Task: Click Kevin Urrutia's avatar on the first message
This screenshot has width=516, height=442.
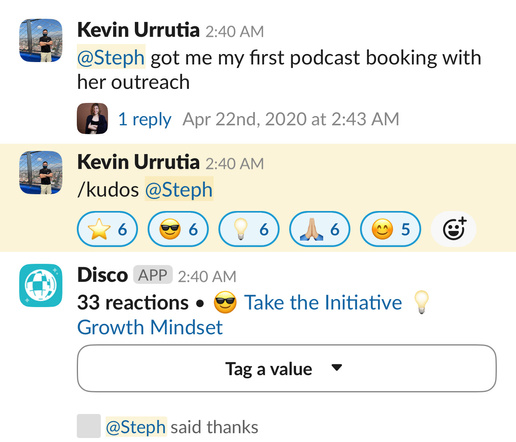Action: click(41, 40)
